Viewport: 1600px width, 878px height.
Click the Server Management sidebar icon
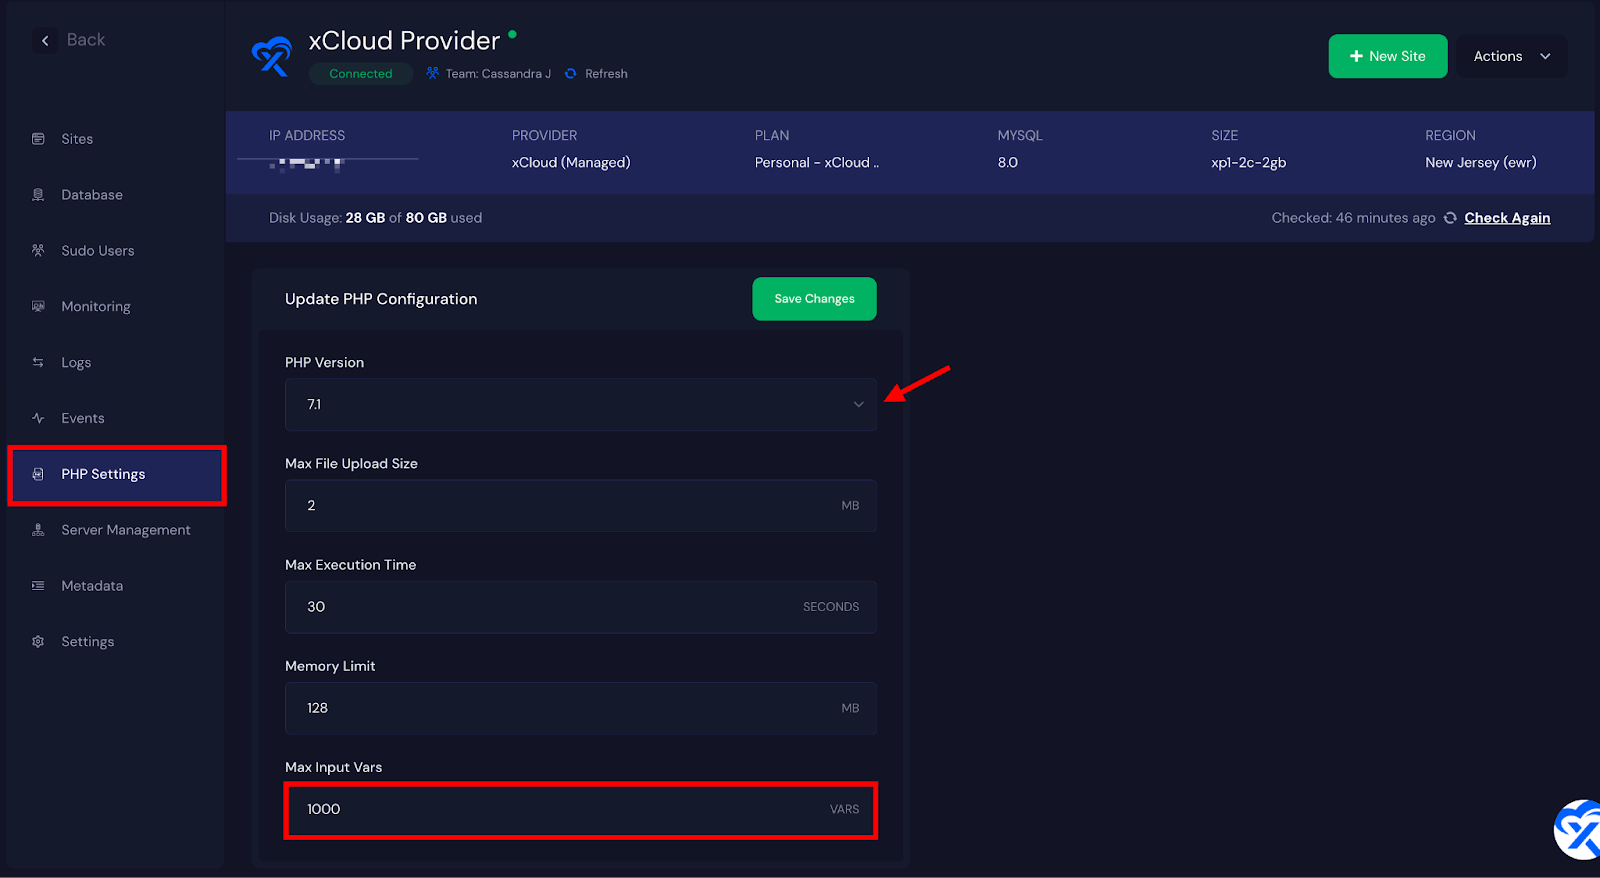pyautogui.click(x=38, y=530)
